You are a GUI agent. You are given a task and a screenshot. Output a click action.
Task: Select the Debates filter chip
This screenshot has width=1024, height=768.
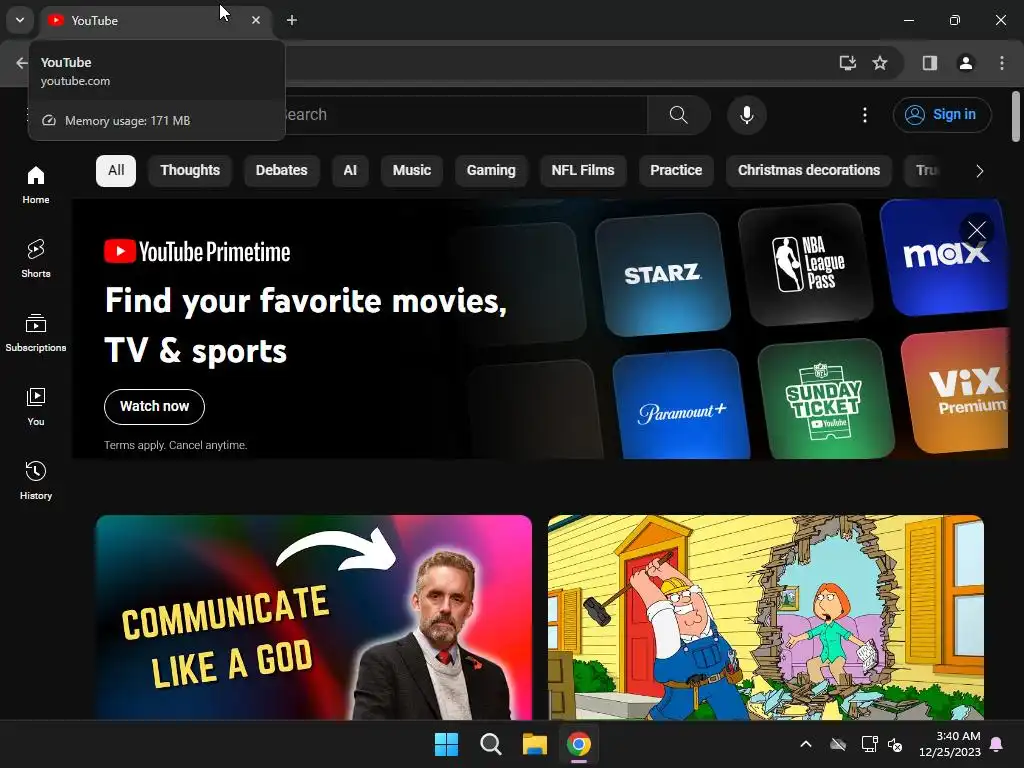281,170
